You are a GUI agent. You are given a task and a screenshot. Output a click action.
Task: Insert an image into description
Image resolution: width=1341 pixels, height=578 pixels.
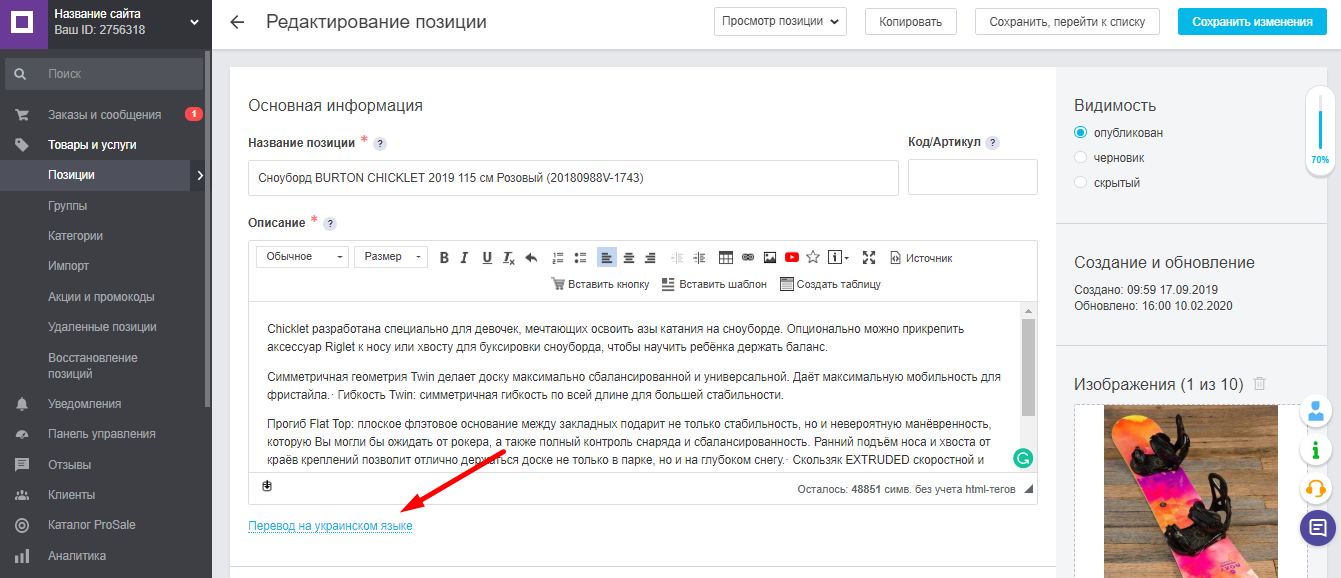point(770,257)
